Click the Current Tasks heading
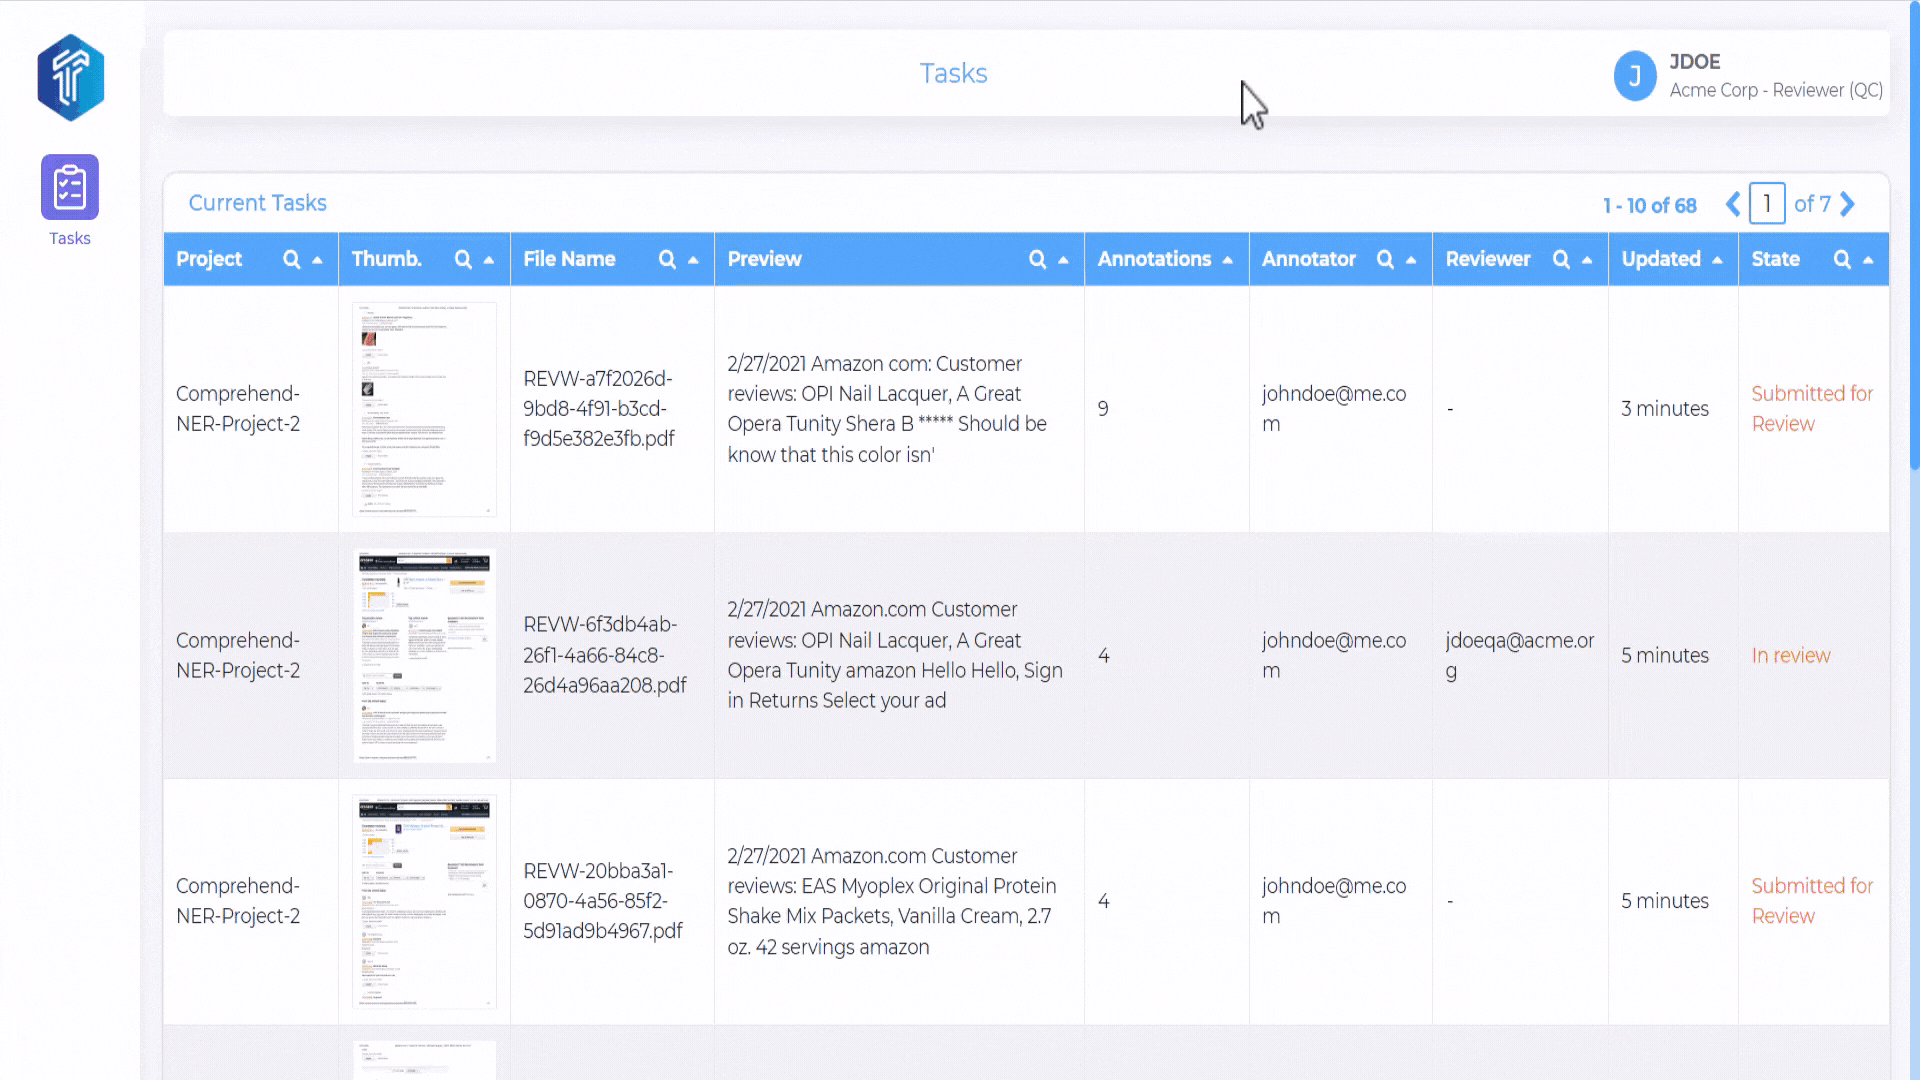The height and width of the screenshot is (1080, 1920). click(x=258, y=203)
